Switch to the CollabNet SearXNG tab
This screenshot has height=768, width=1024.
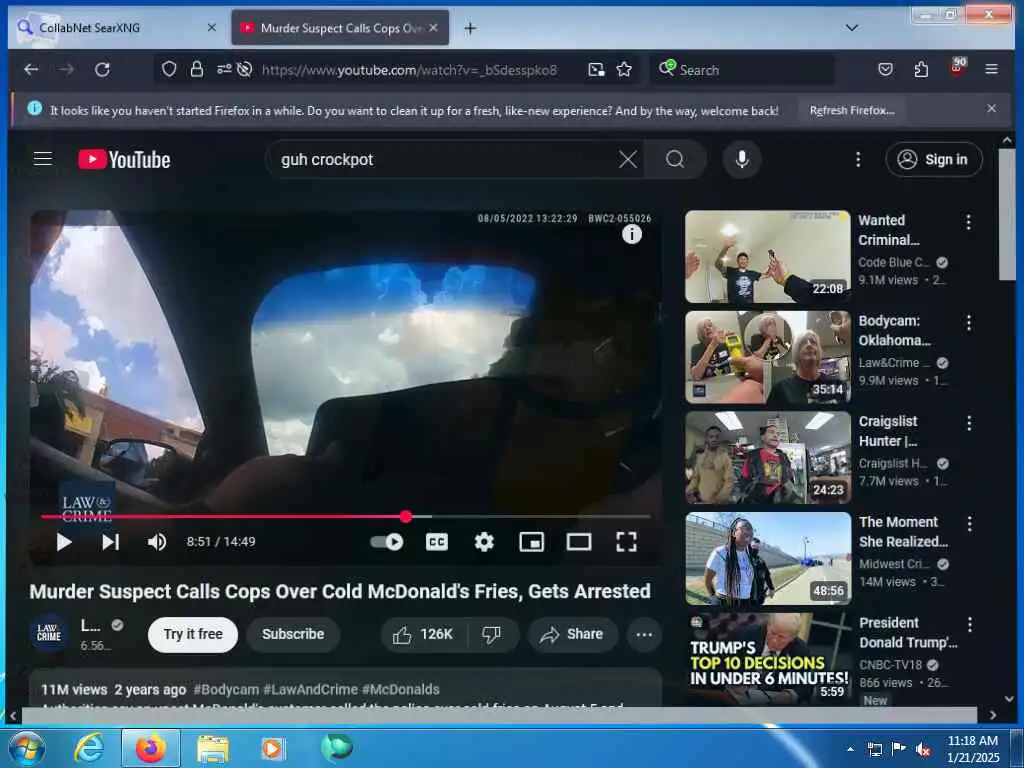click(x=116, y=27)
